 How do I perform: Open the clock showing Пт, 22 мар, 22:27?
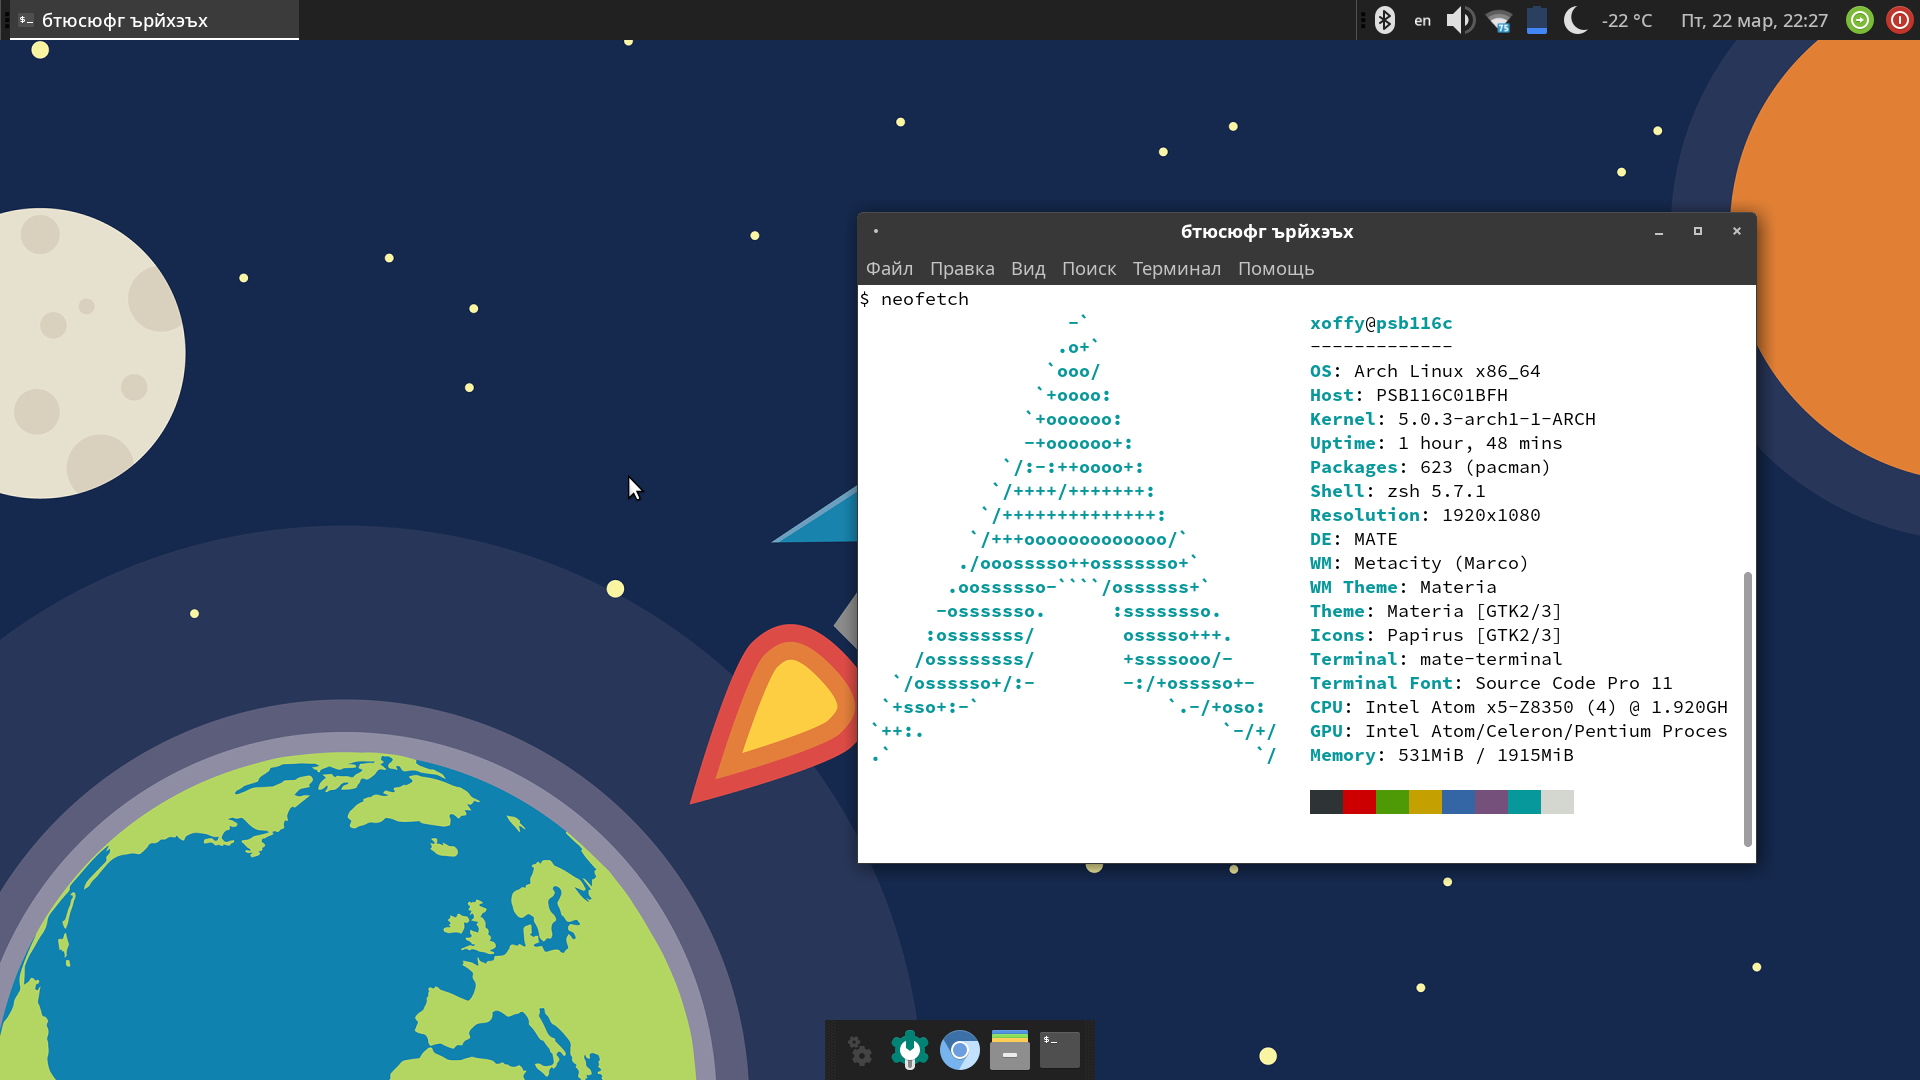(x=1754, y=21)
